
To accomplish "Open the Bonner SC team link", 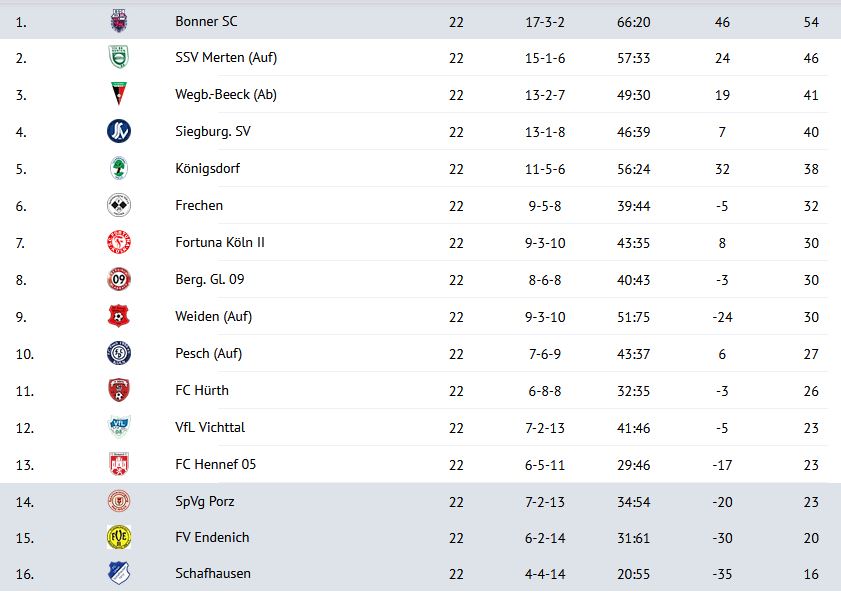I will [206, 21].
